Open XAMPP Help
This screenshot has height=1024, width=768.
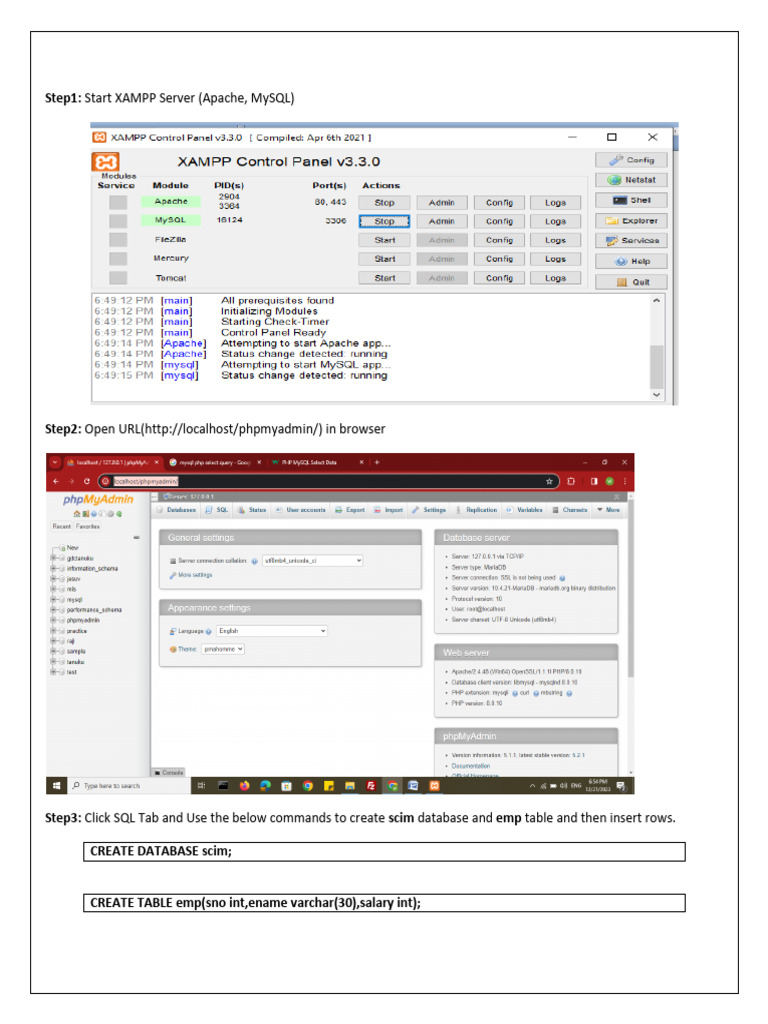pyautogui.click(x=631, y=261)
